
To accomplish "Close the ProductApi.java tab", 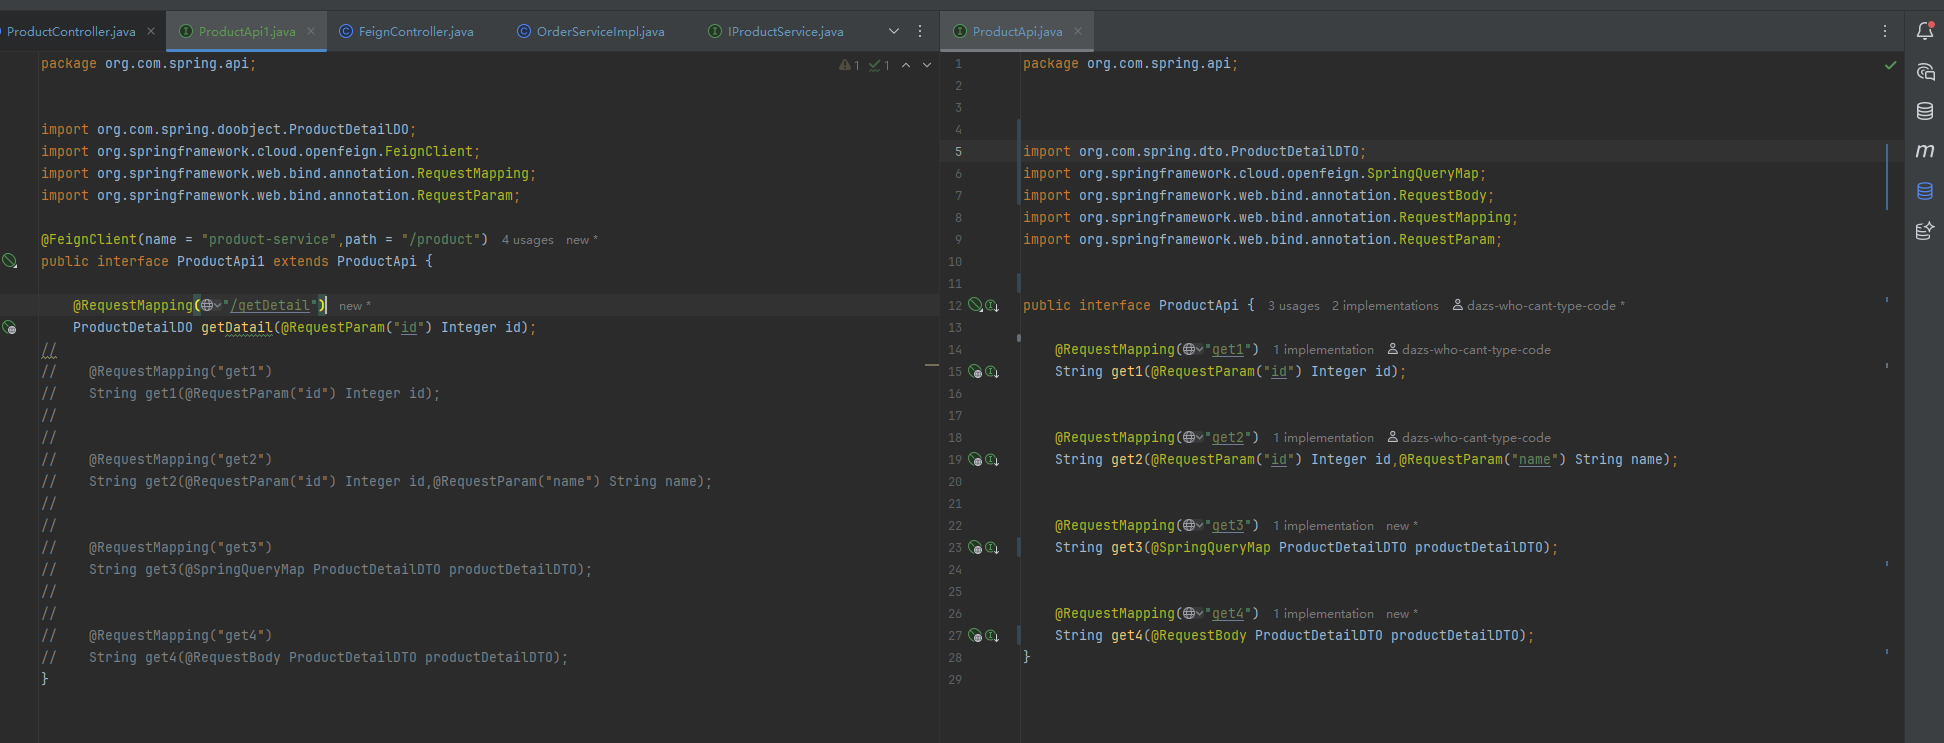I will tap(1078, 31).
